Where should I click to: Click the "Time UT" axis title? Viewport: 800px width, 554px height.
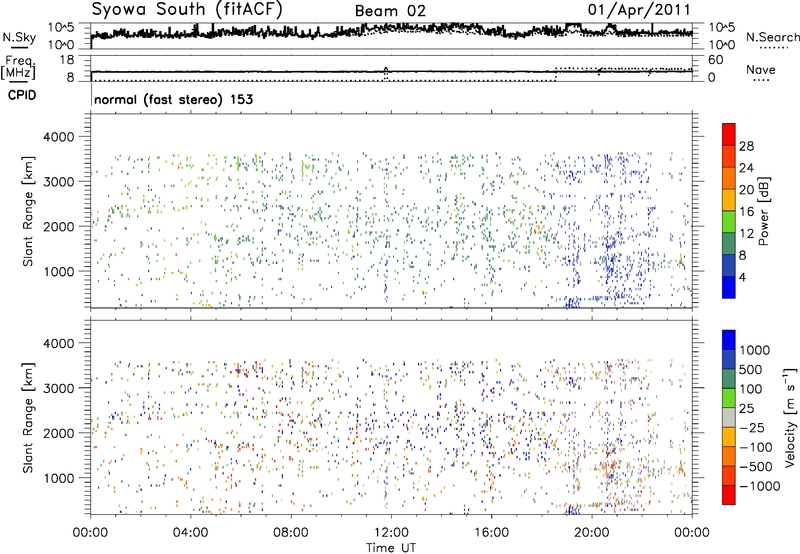coord(391,548)
